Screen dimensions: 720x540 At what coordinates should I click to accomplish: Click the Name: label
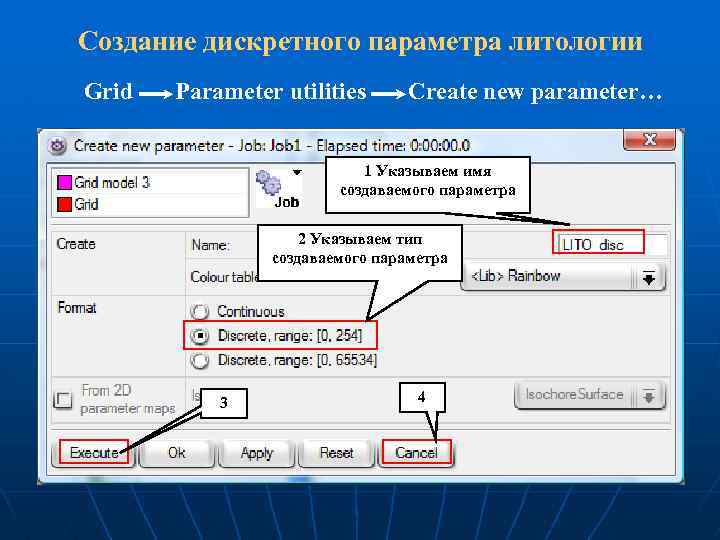pos(210,245)
